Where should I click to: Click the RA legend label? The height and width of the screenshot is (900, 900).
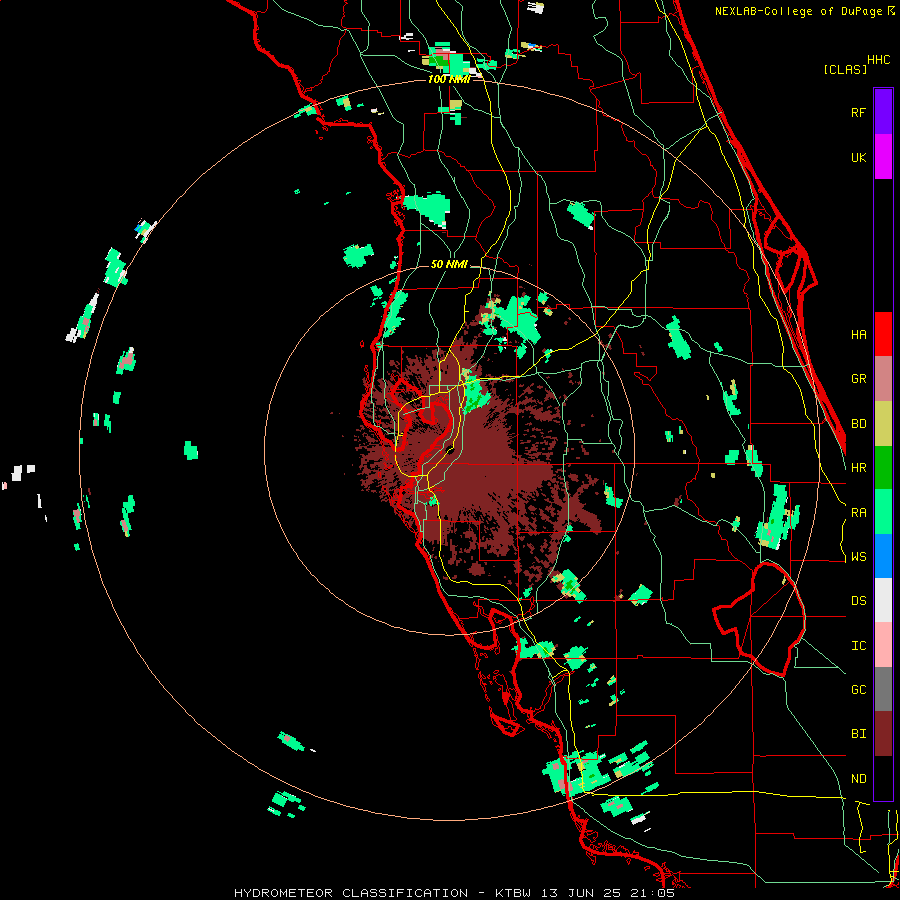pyautogui.click(x=859, y=513)
